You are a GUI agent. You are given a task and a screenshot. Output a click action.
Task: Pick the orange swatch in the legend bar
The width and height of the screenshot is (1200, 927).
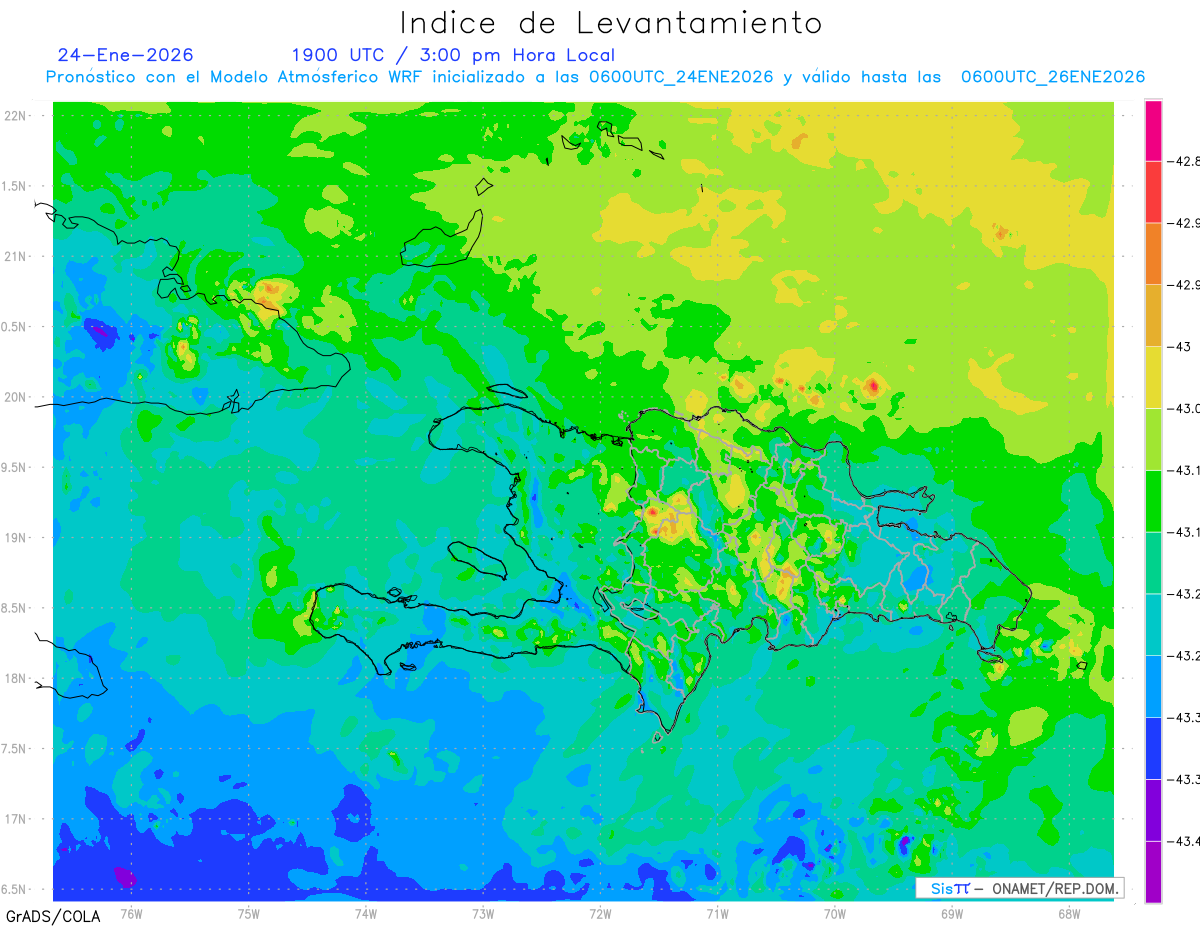point(1153,253)
